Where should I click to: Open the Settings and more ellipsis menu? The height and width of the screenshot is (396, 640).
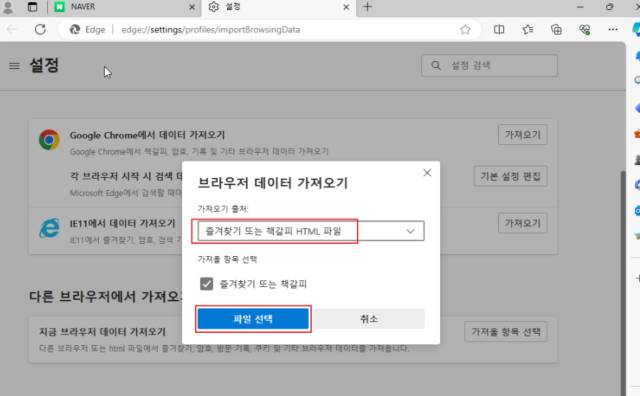[x=613, y=29]
